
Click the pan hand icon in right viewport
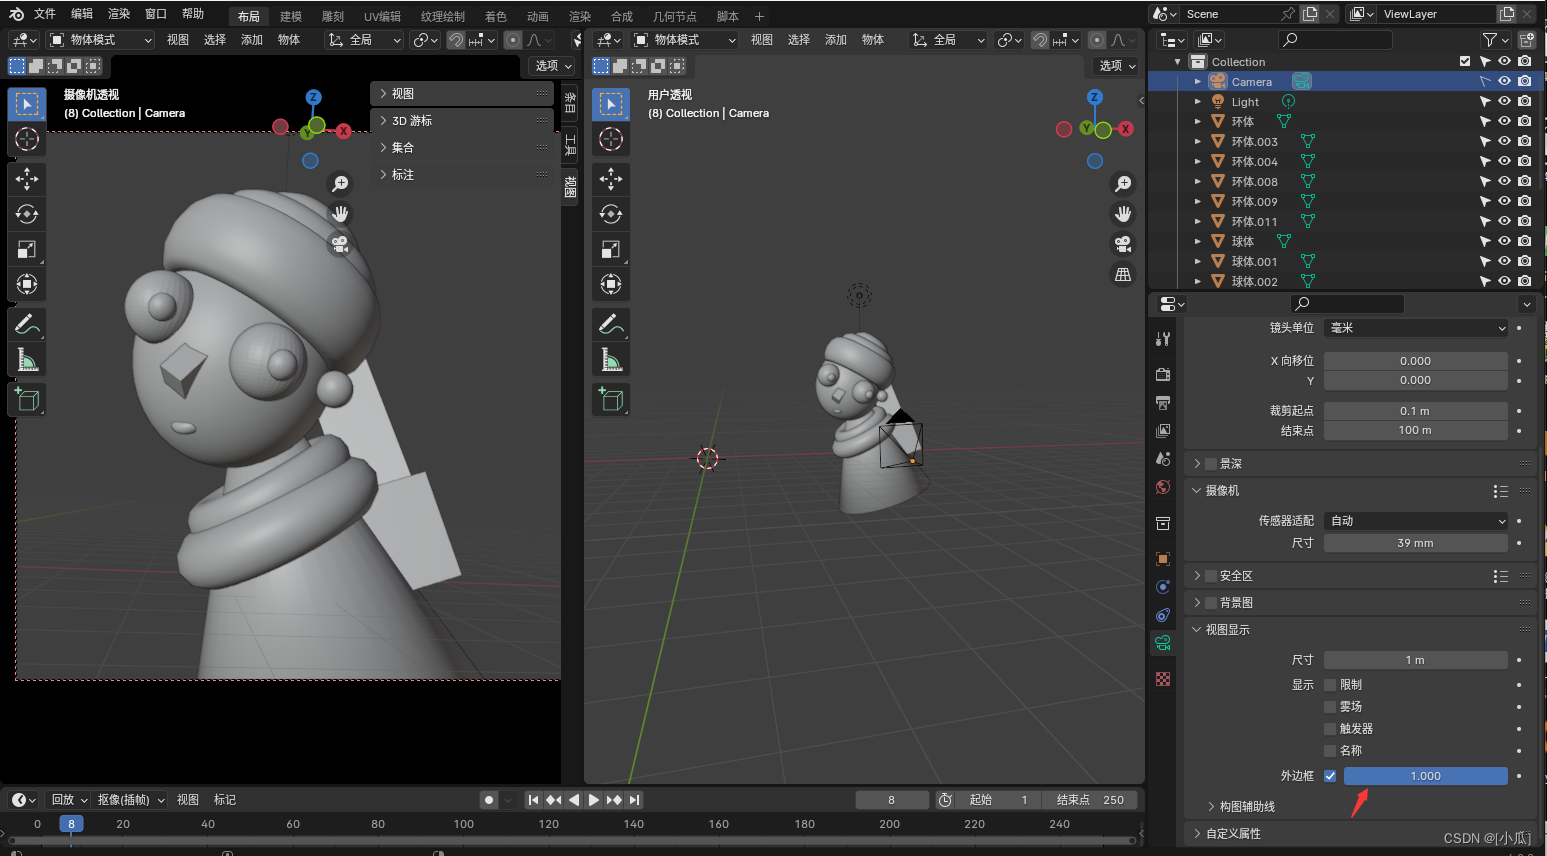1123,214
